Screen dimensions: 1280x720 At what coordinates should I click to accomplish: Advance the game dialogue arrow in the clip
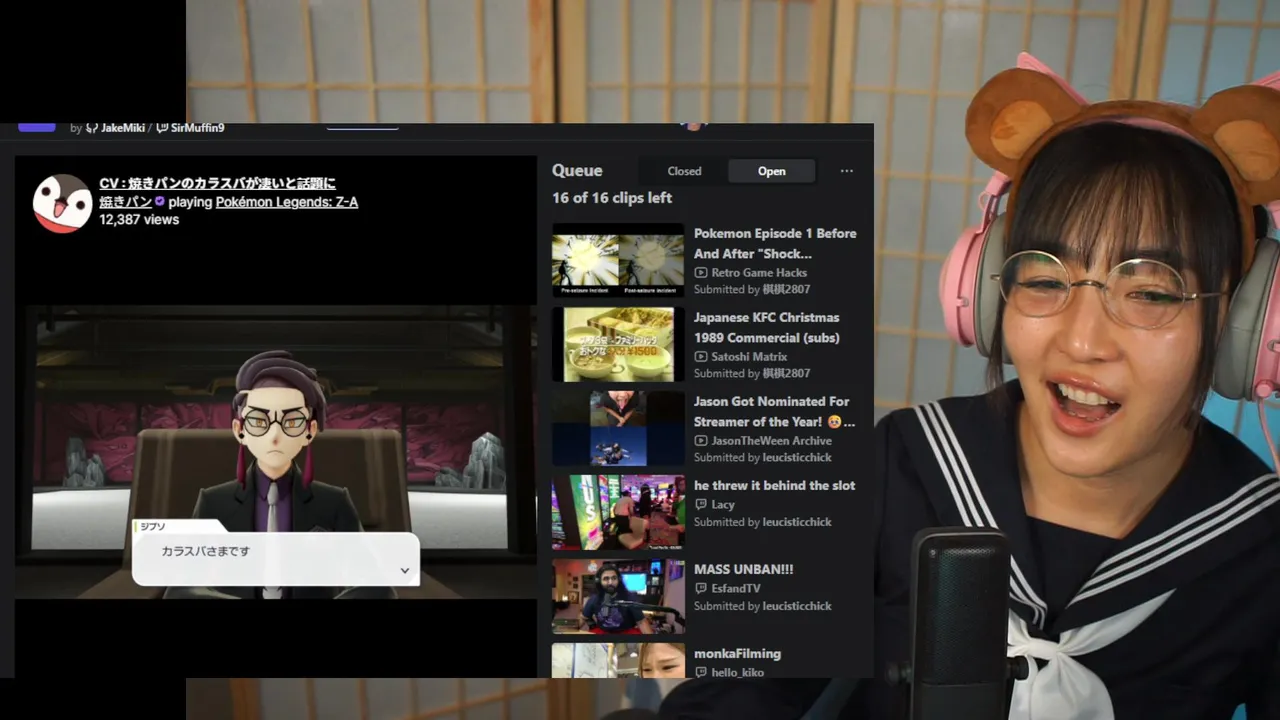(x=404, y=571)
